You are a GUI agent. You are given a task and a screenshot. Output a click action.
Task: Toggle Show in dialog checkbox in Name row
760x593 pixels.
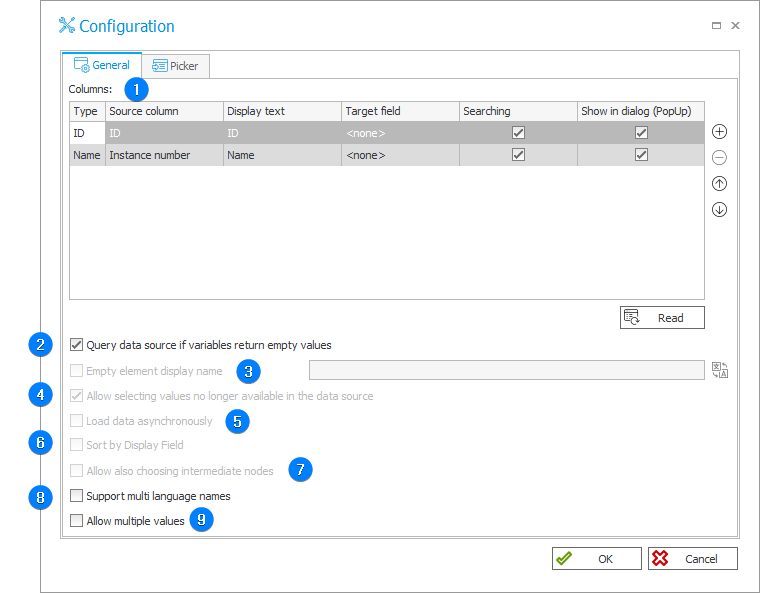[x=641, y=155]
